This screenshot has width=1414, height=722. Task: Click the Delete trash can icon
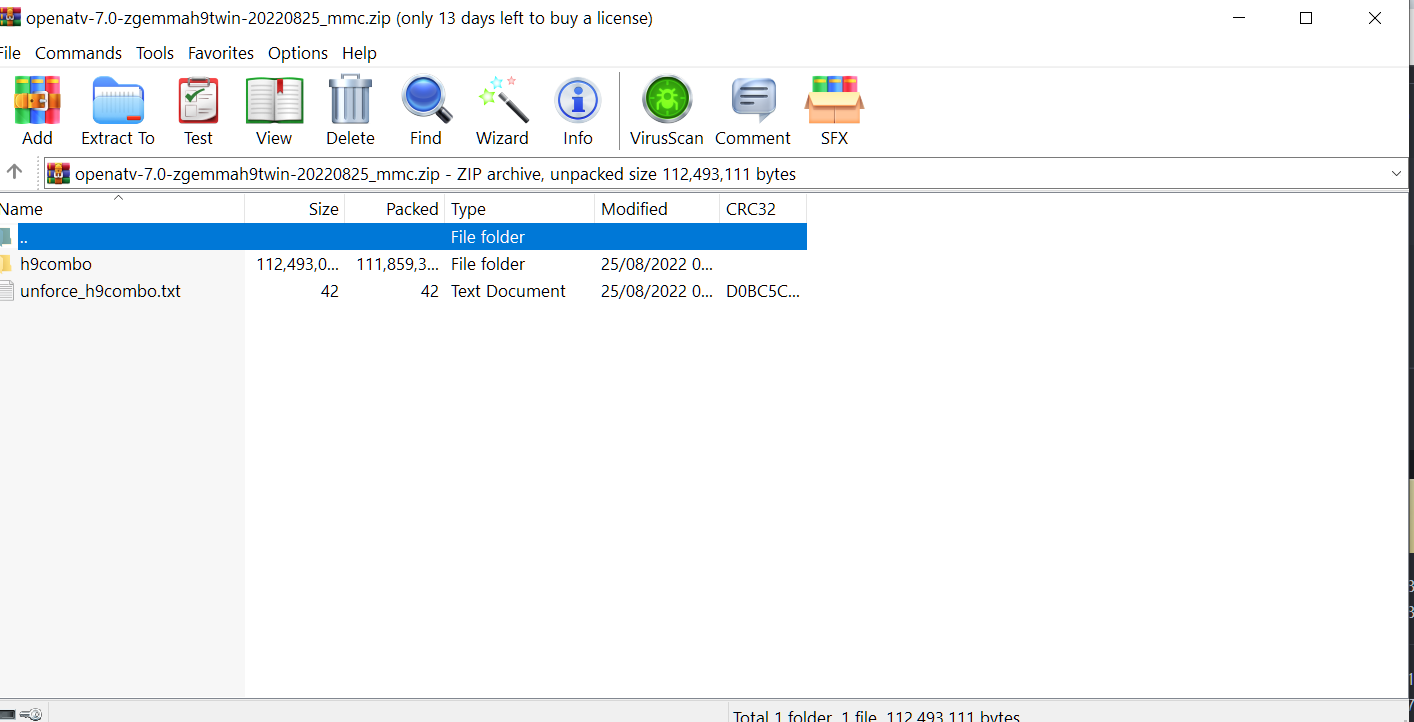(x=350, y=101)
